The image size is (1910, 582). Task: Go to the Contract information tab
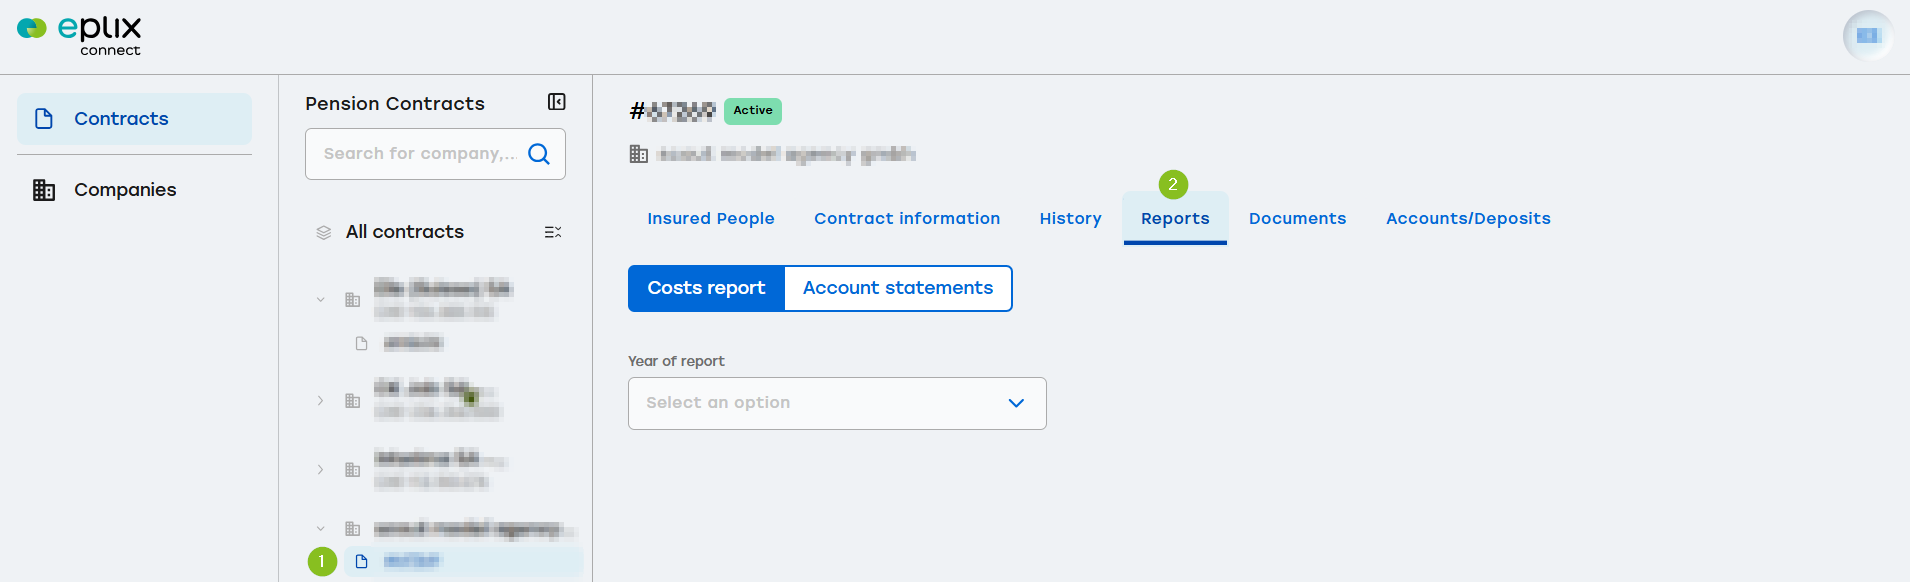(x=907, y=218)
